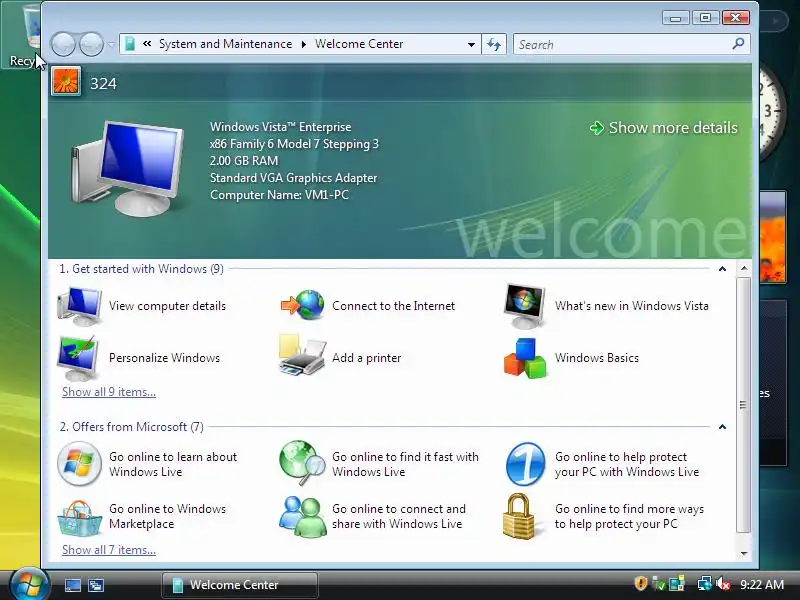Click Show all 9 items link
800x600 pixels.
point(109,392)
